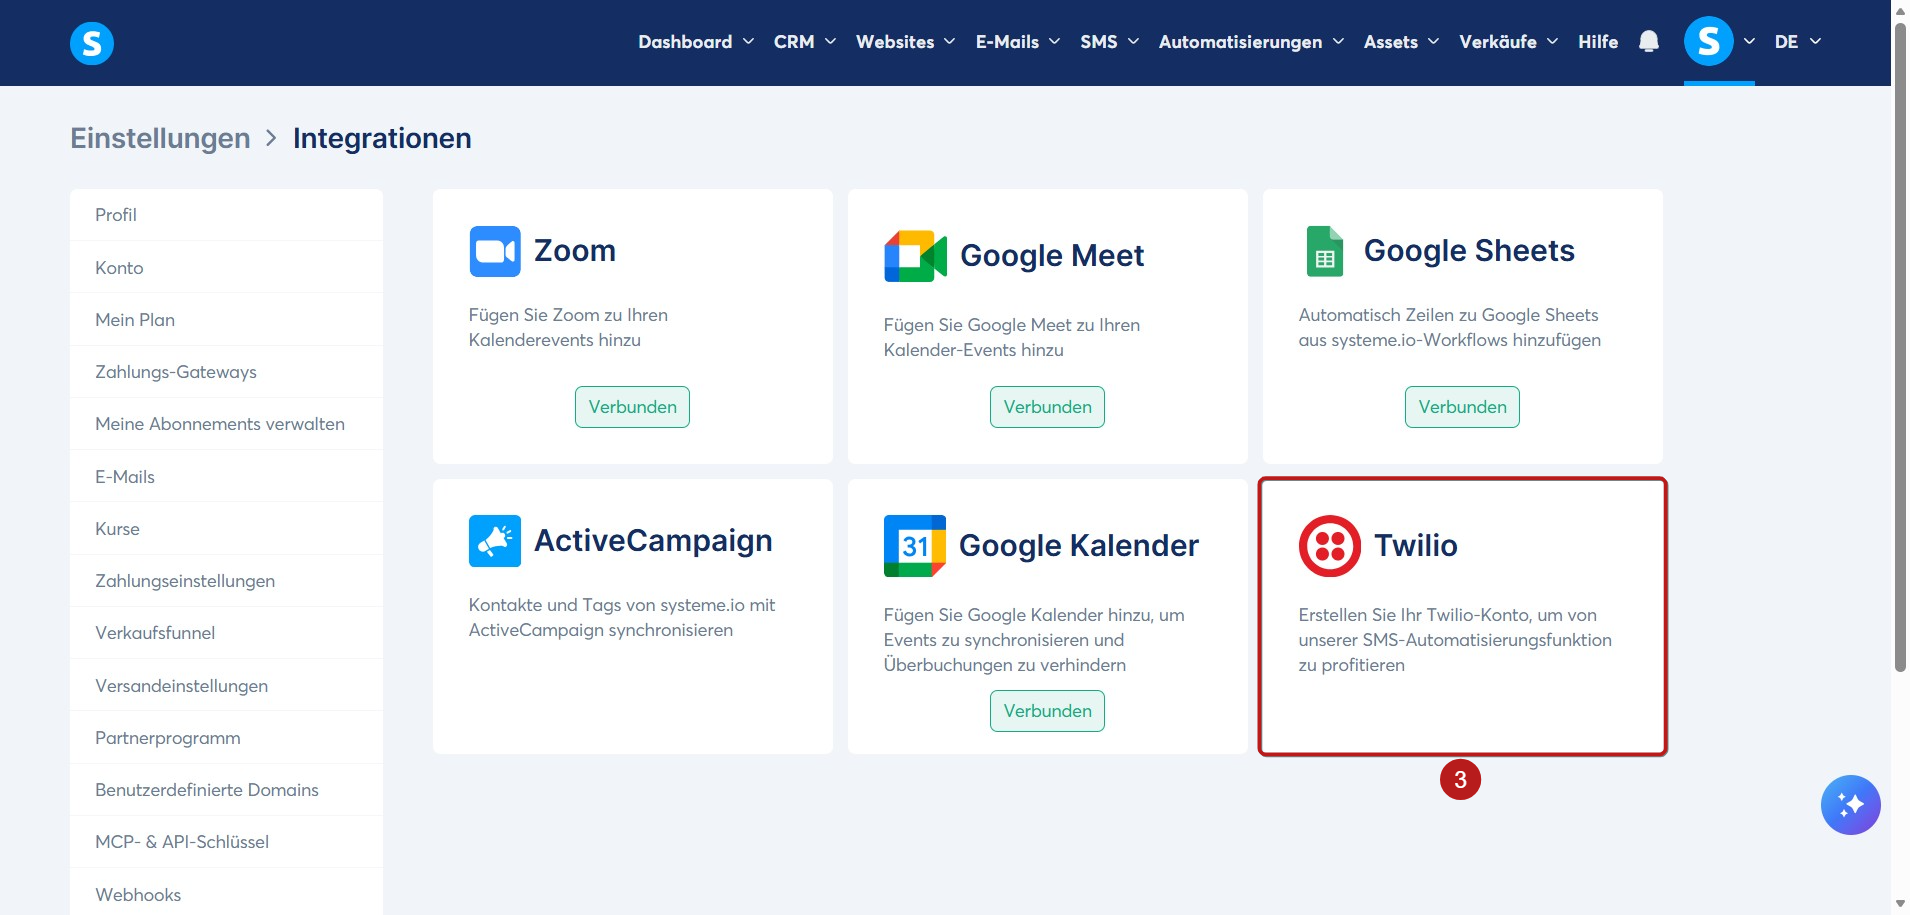This screenshot has width=1910, height=915.
Task: Open the AI assistant sparkle button
Action: 1851,805
